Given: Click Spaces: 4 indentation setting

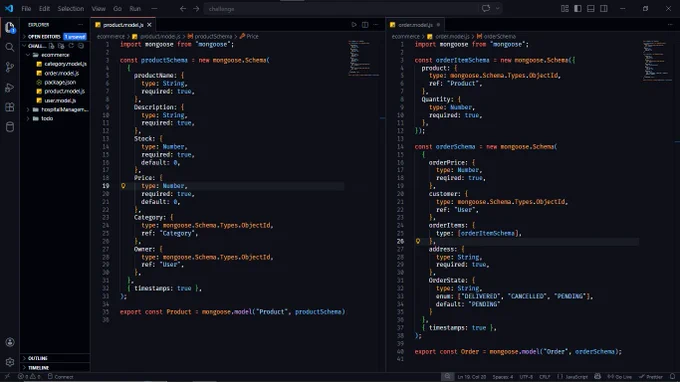Looking at the screenshot, I should [503, 377].
